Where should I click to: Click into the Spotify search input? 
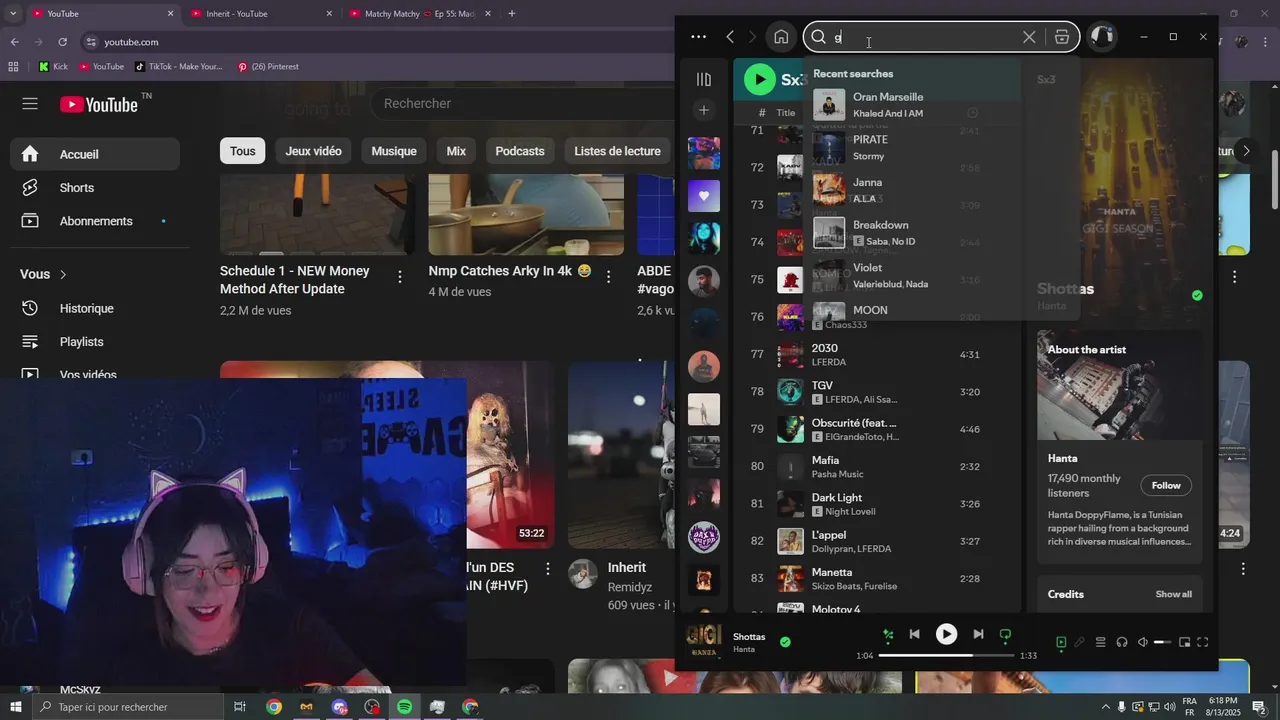(x=925, y=37)
